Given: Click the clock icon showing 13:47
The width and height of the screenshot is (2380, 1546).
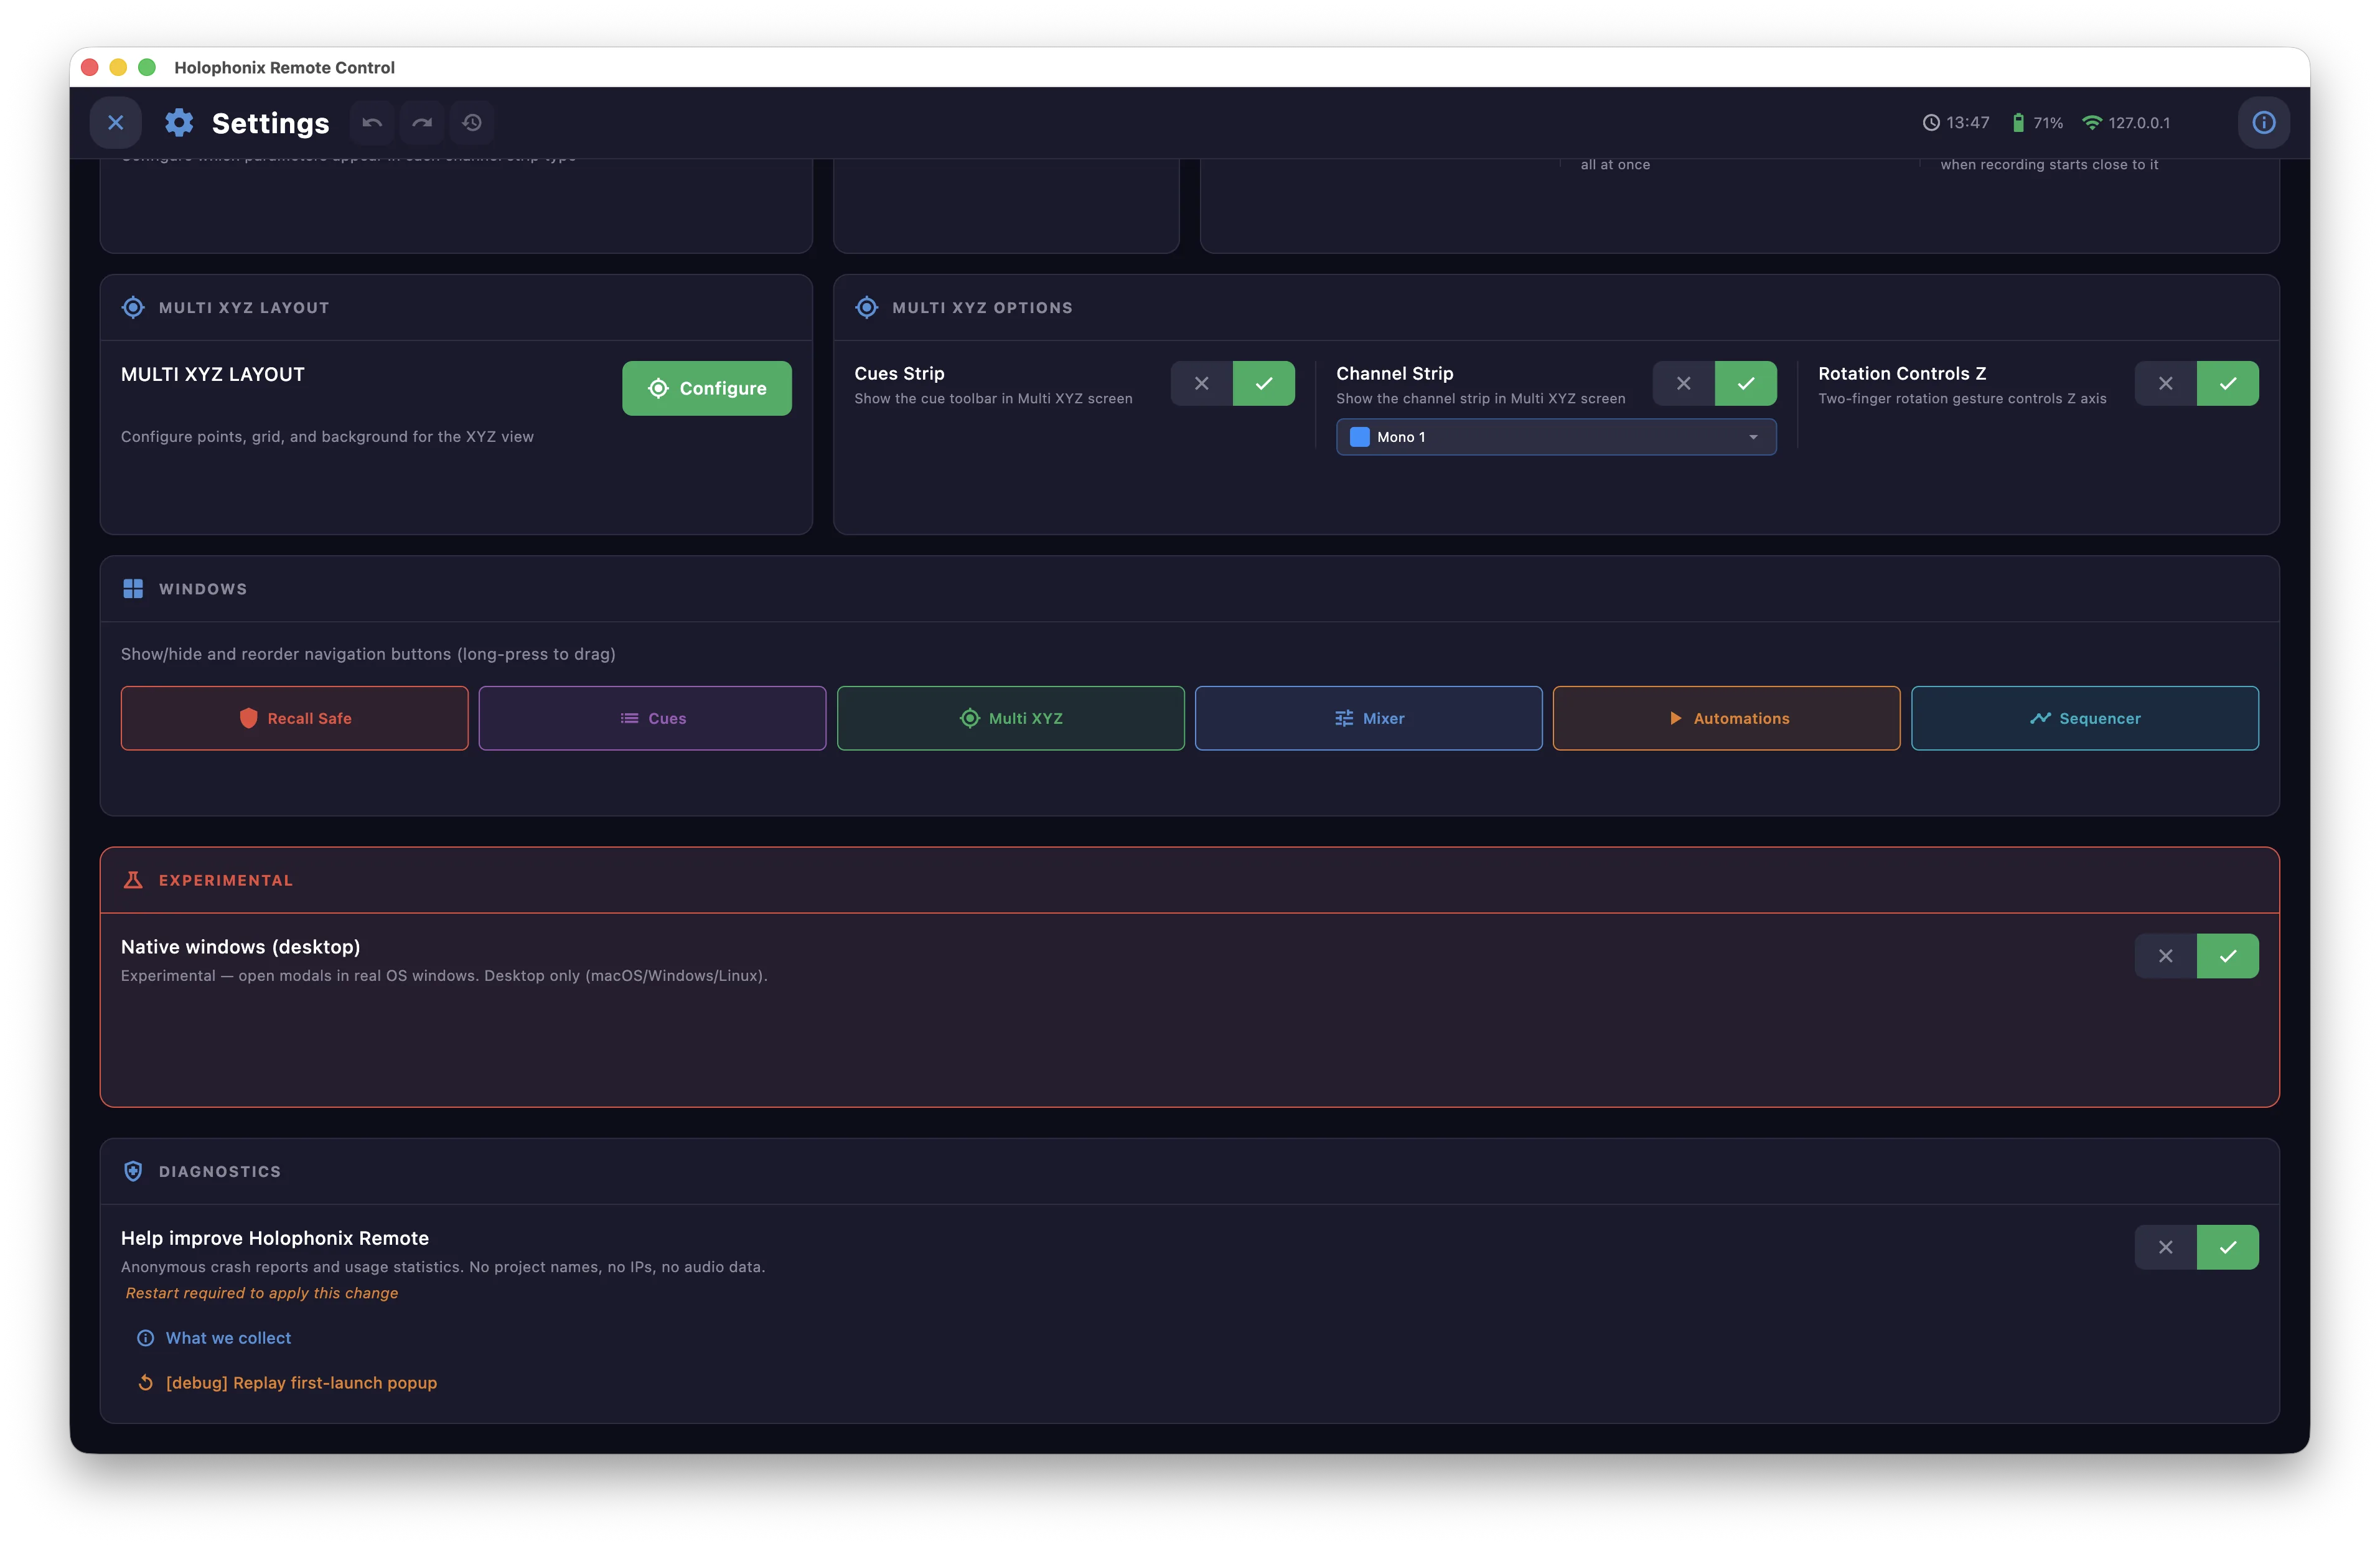Looking at the screenshot, I should tap(1931, 123).
